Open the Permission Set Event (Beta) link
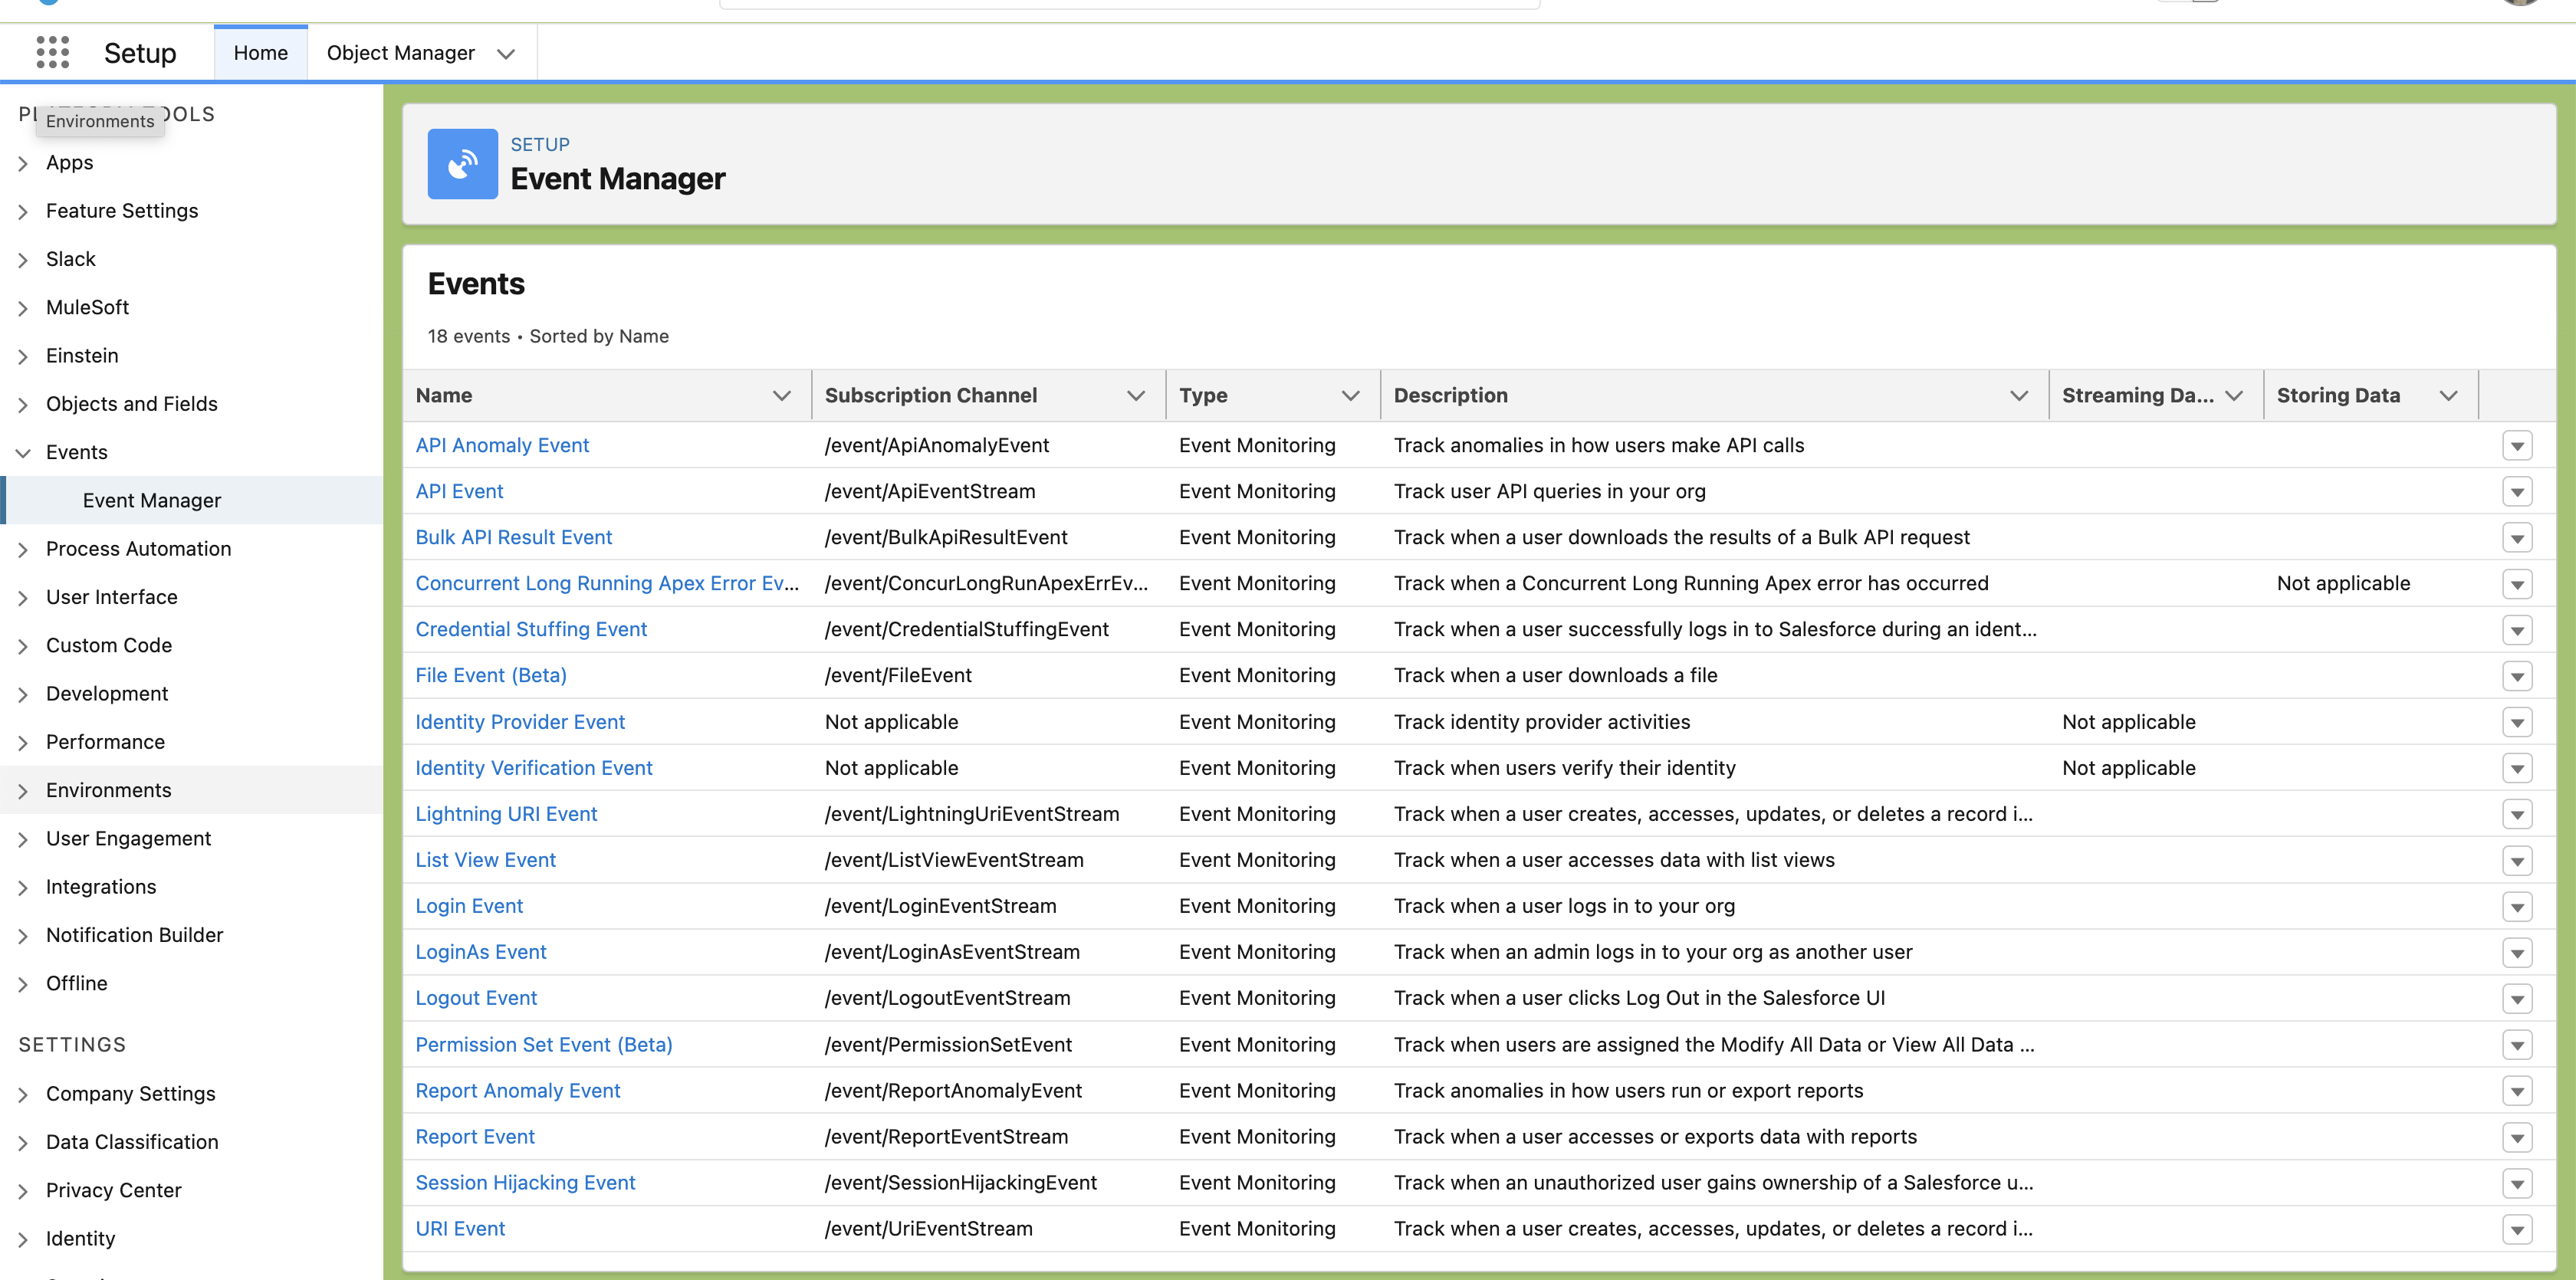Image resolution: width=2576 pixels, height=1280 pixels. coord(544,1045)
